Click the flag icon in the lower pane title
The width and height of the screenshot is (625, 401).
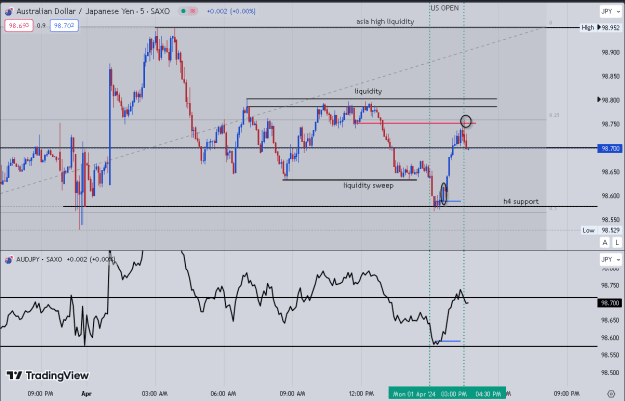(9, 260)
